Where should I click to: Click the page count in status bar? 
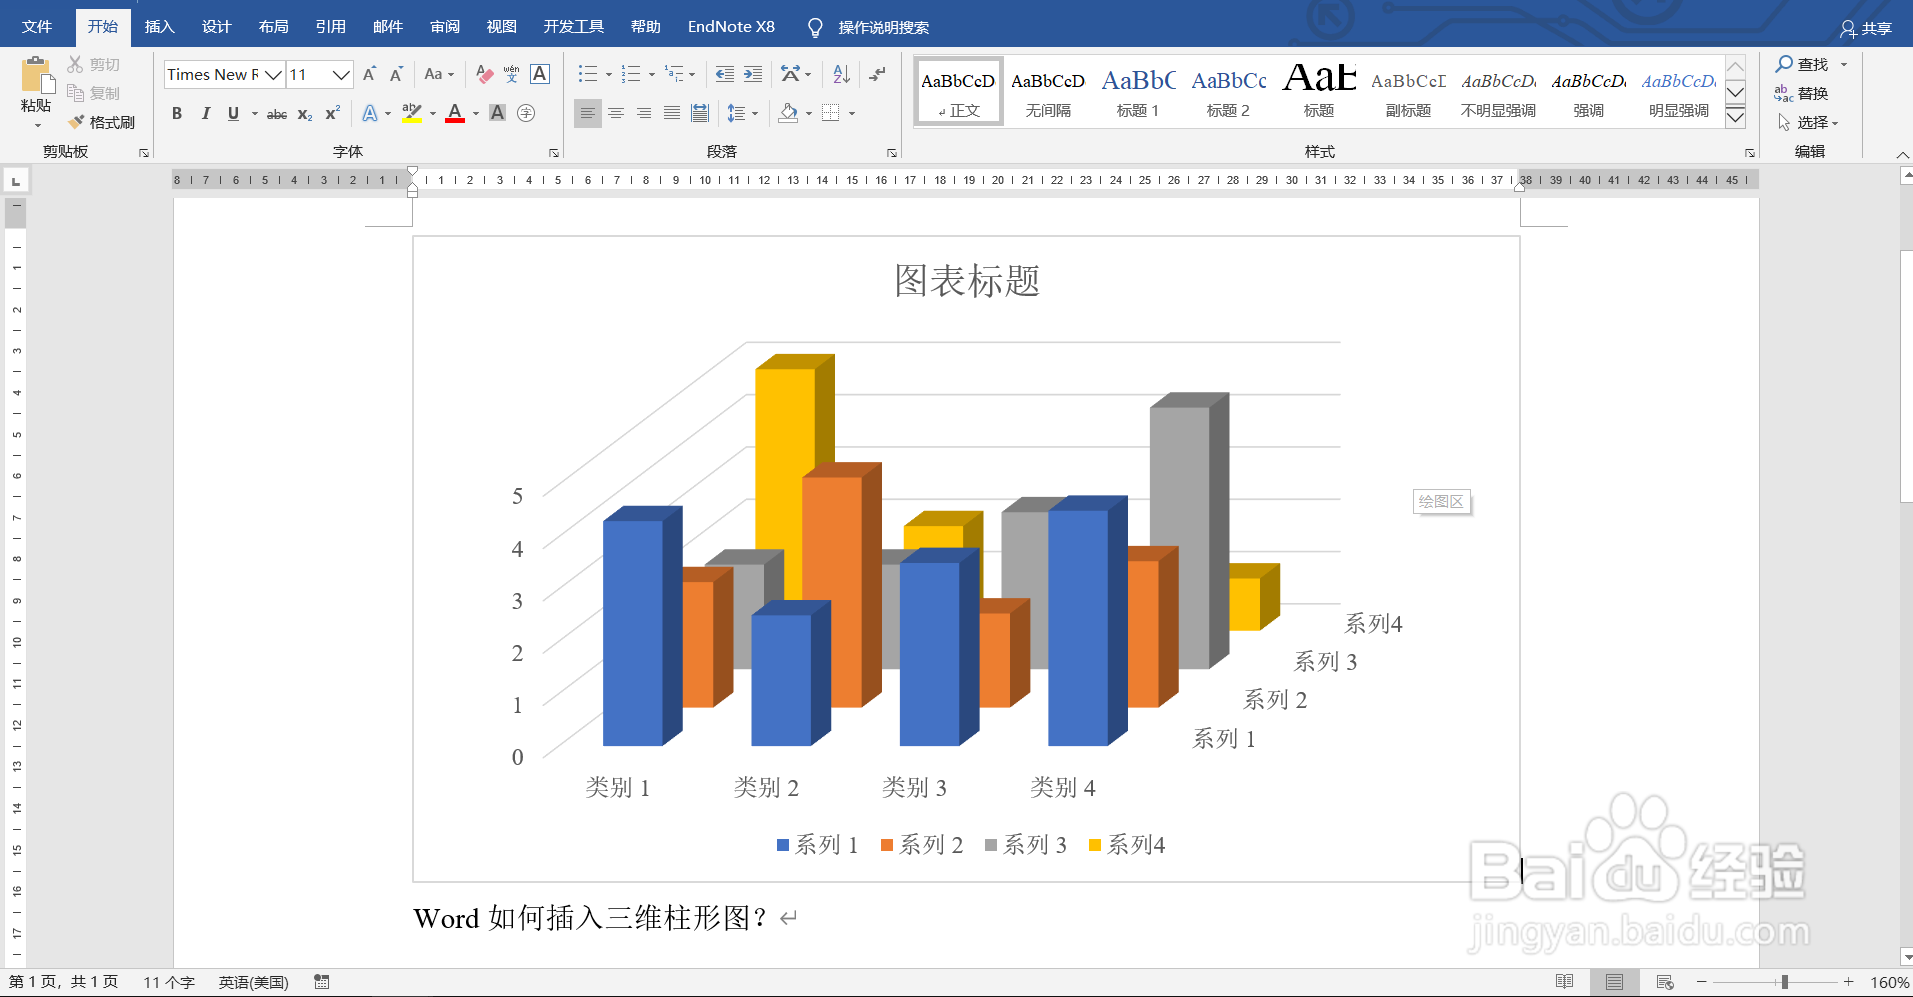coord(64,982)
